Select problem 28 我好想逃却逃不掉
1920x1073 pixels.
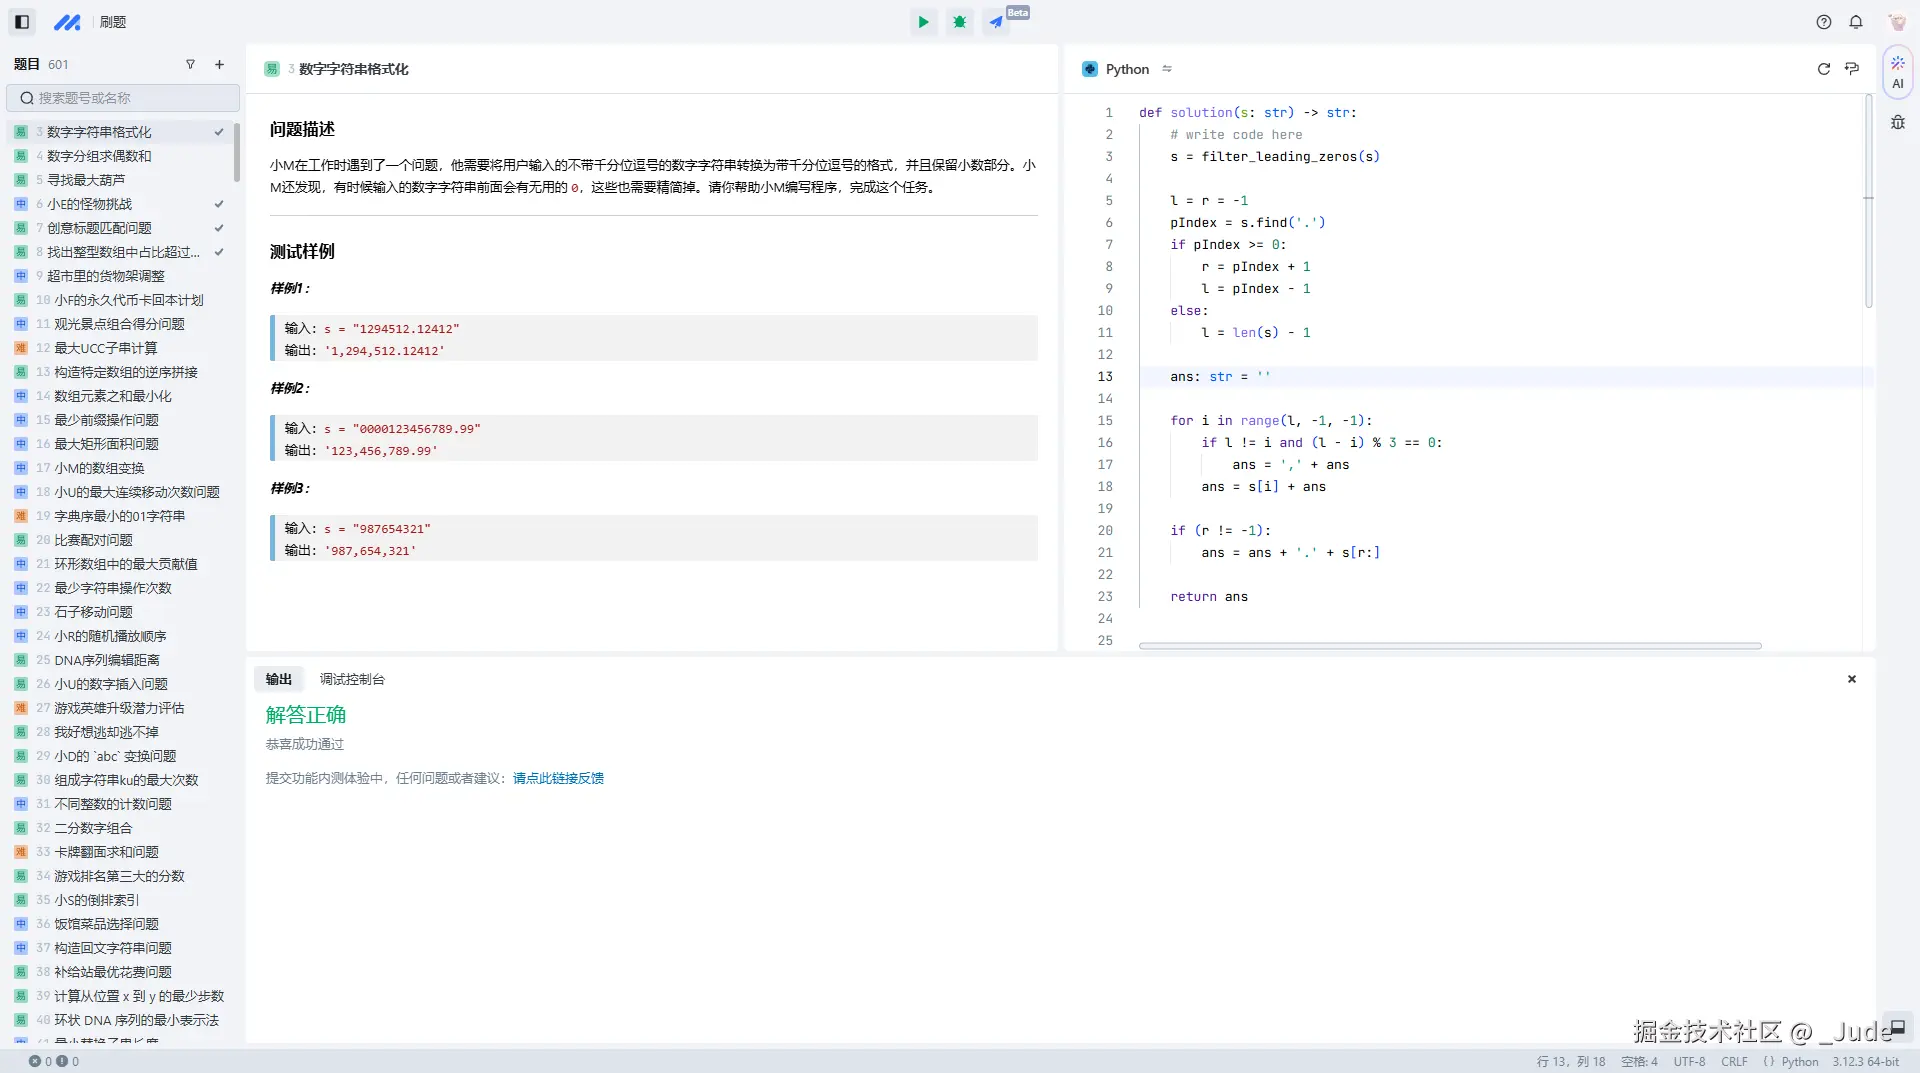pos(120,732)
